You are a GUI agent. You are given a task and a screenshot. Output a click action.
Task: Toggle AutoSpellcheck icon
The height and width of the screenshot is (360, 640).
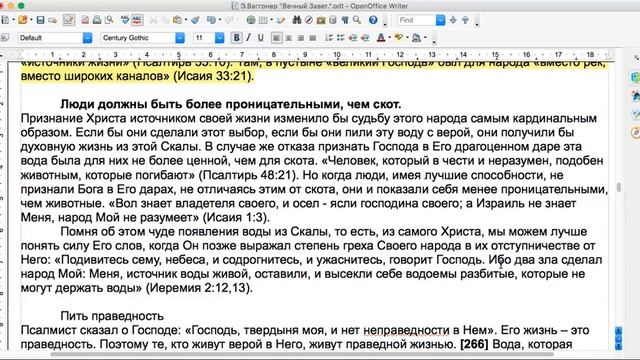(x=137, y=20)
